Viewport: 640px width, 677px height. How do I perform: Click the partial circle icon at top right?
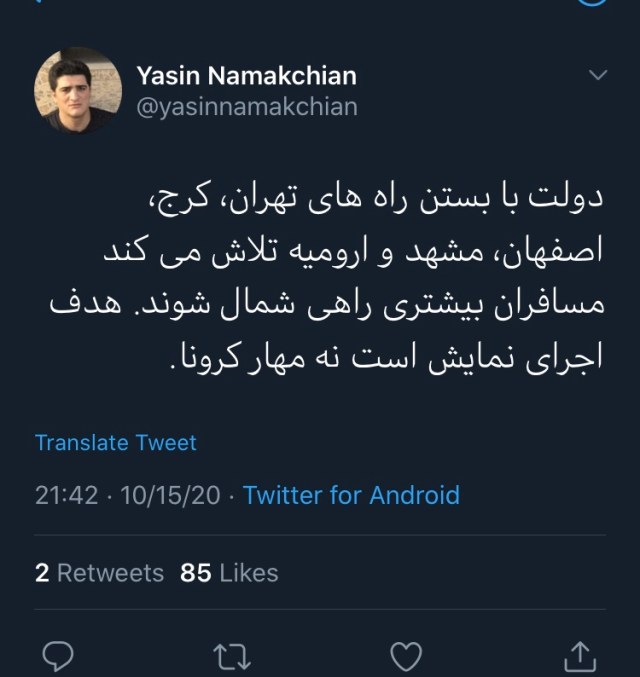click(x=593, y=3)
